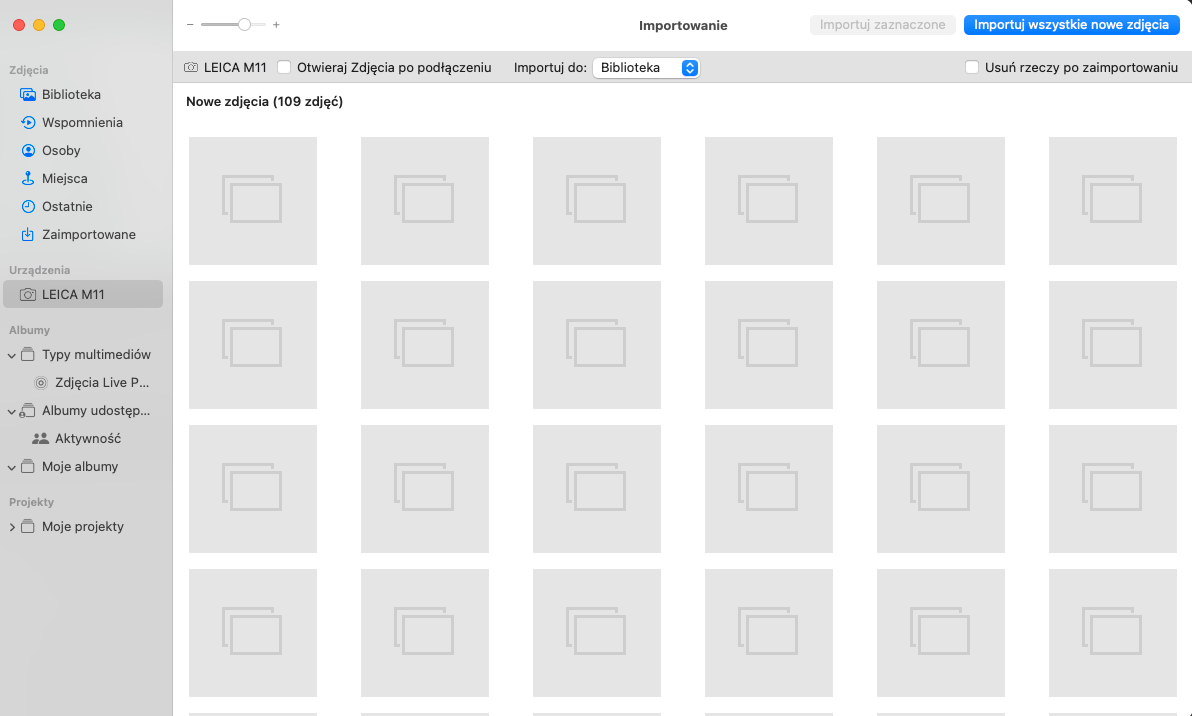Image resolution: width=1192 pixels, height=716 pixels.
Task: Click the Ostatnie clock icon
Action: click(28, 207)
